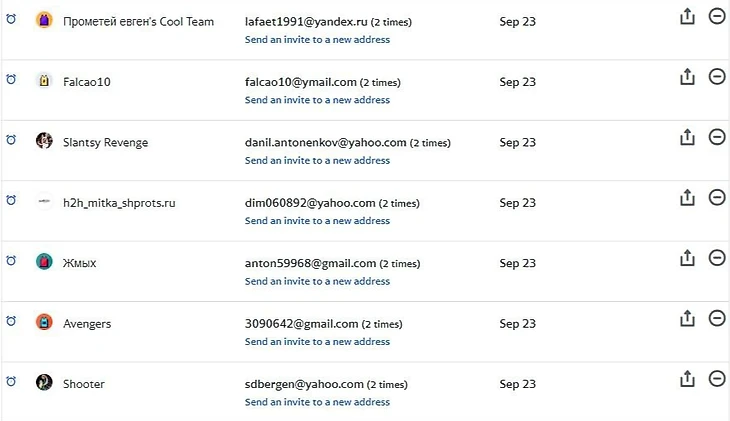Click the share icon for h2h_mitka_shprots.ru
730x421 pixels.
click(x=687, y=198)
